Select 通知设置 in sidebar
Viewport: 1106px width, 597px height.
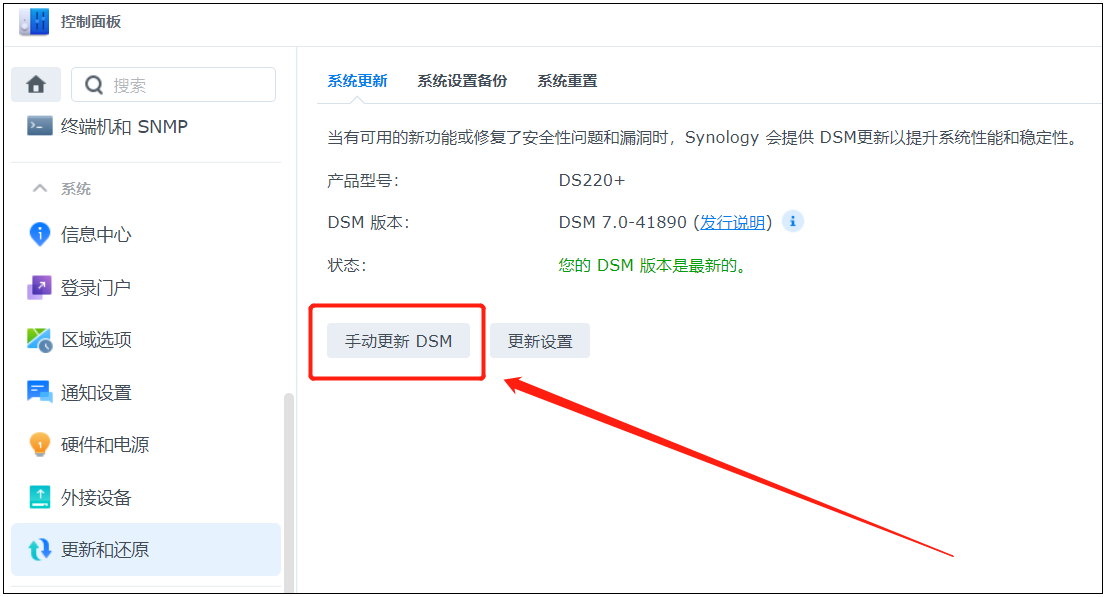point(146,392)
